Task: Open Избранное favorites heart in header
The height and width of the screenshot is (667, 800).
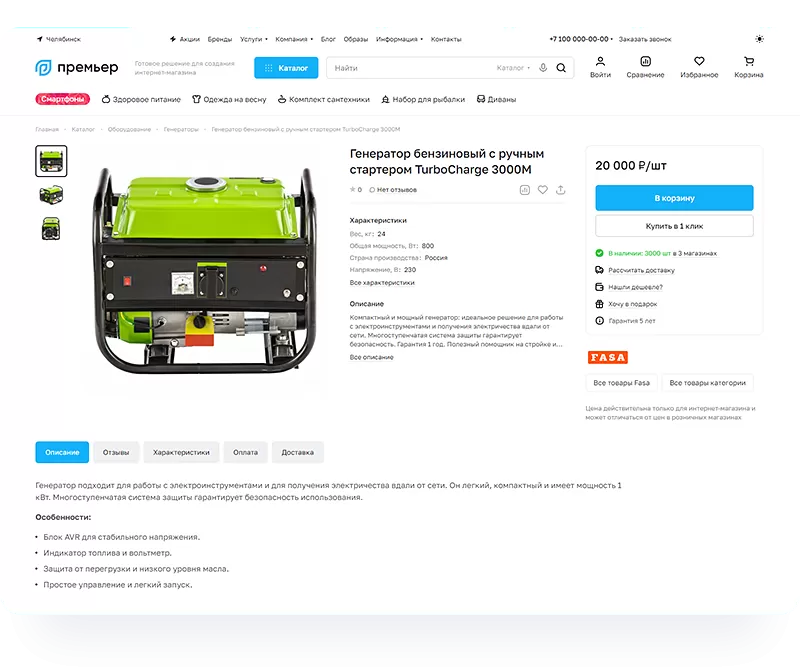Action: click(x=699, y=62)
